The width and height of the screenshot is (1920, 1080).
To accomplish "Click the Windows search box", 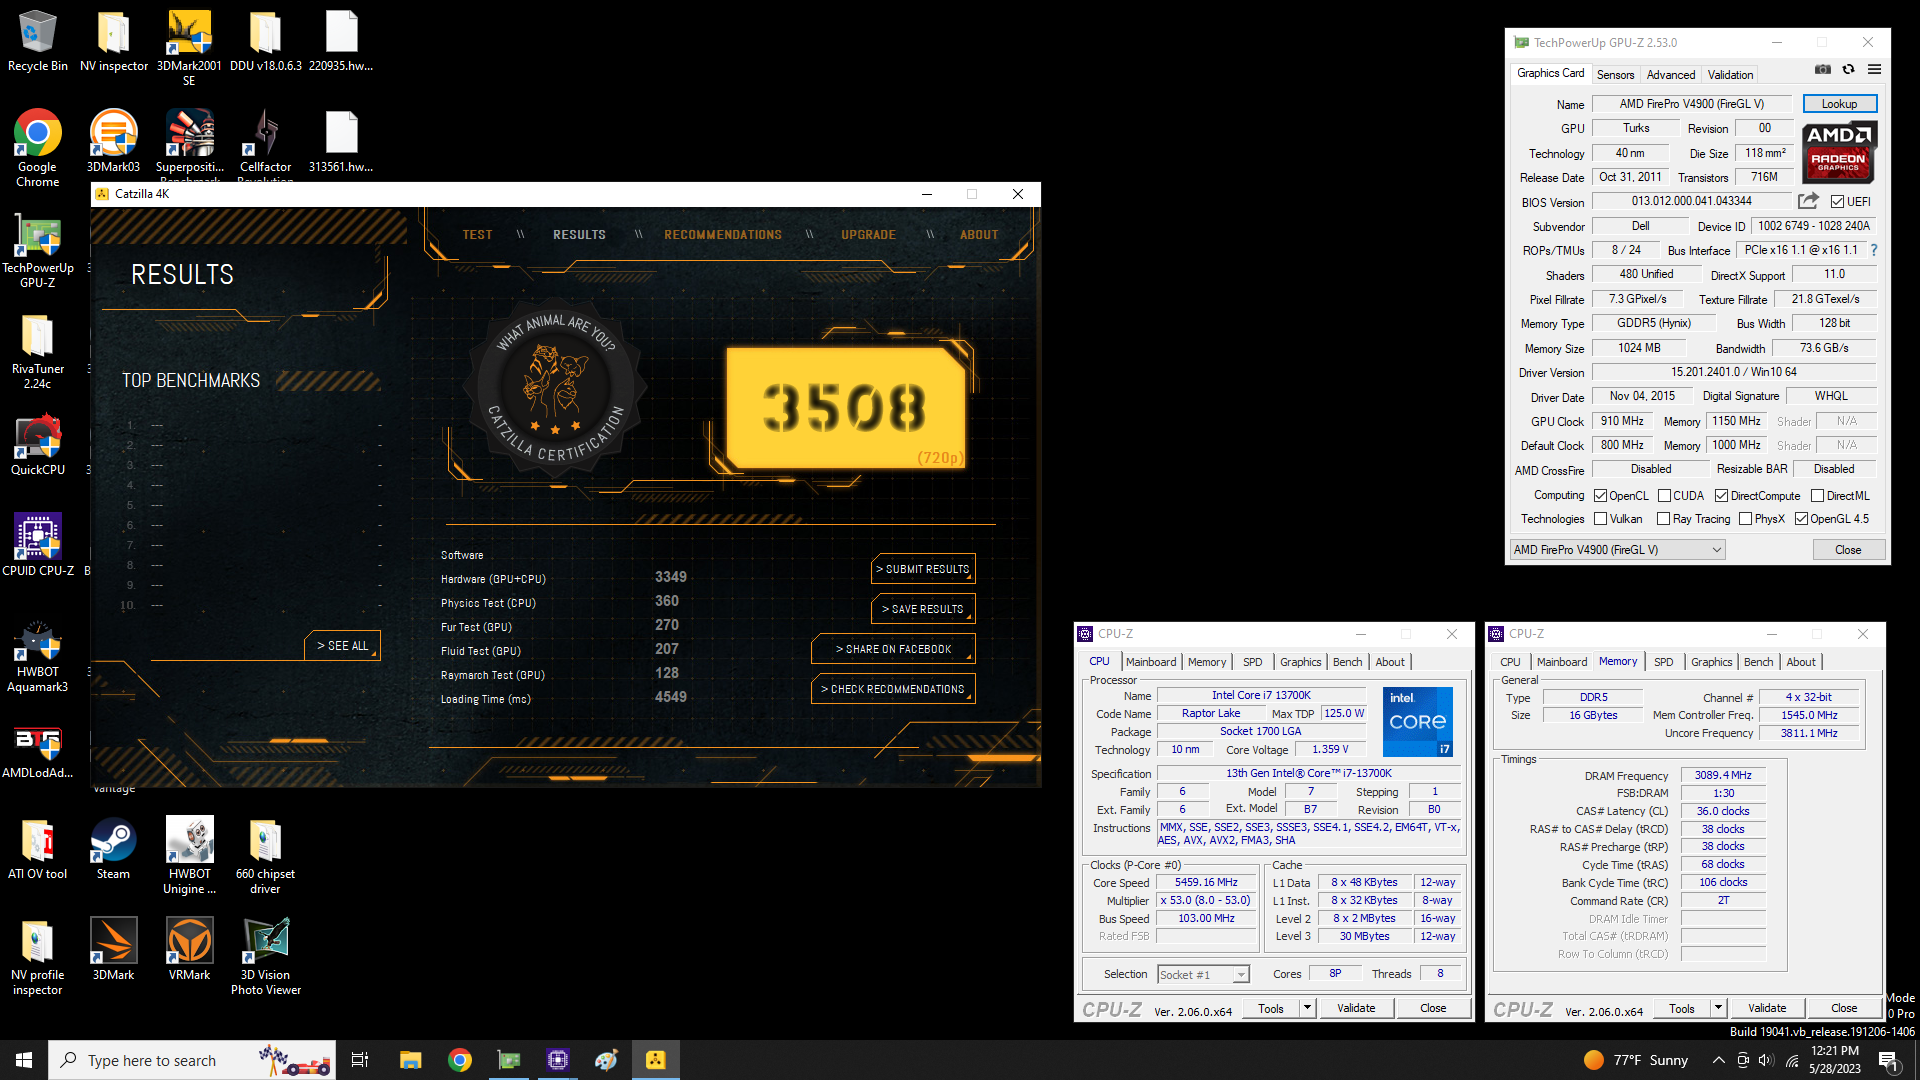I will (x=192, y=1060).
